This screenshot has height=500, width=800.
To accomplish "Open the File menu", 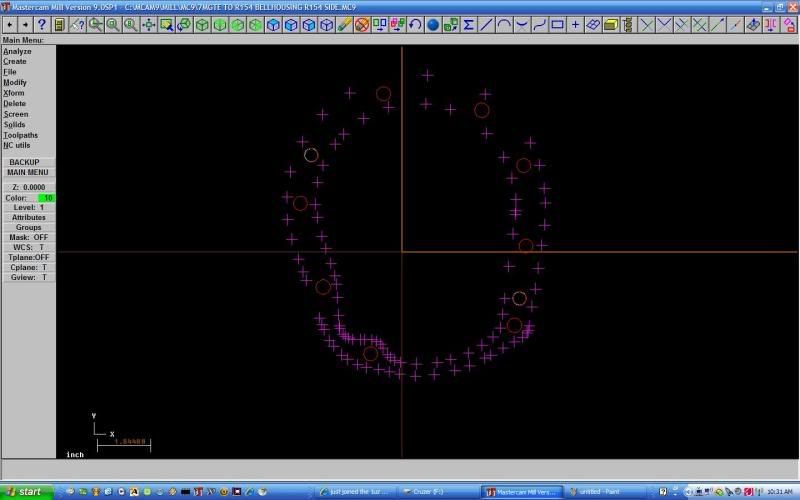I will point(10,72).
